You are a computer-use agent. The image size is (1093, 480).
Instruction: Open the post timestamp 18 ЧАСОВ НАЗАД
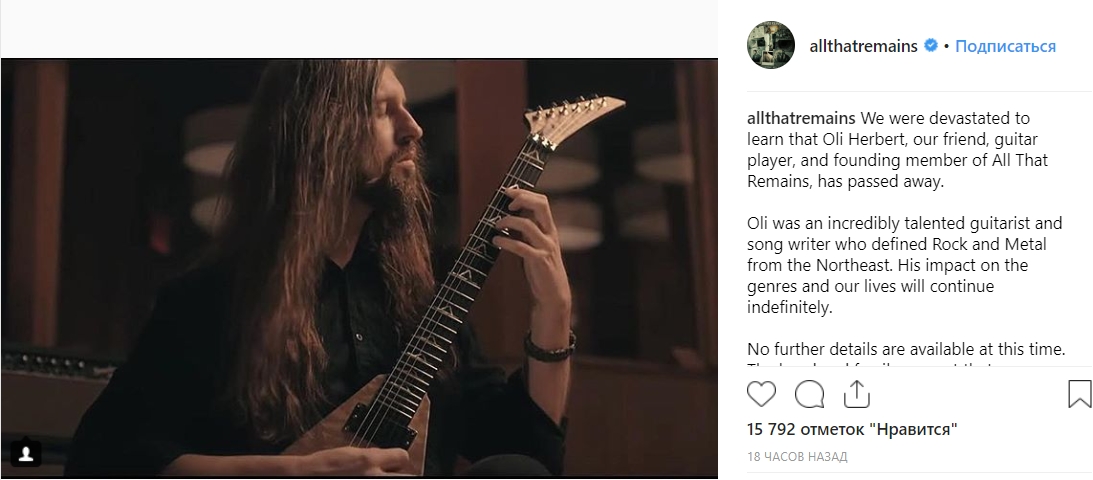tap(798, 457)
